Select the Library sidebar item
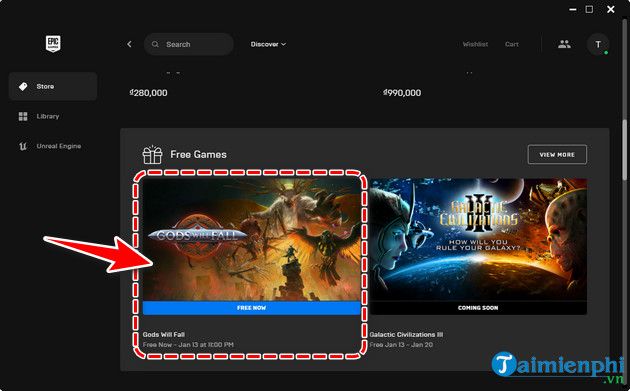This screenshot has height=391, width=630. 53,116
